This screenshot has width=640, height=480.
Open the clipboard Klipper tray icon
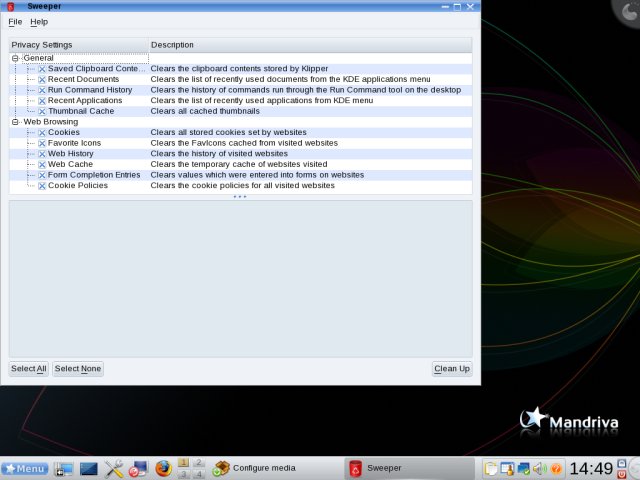pos(491,468)
